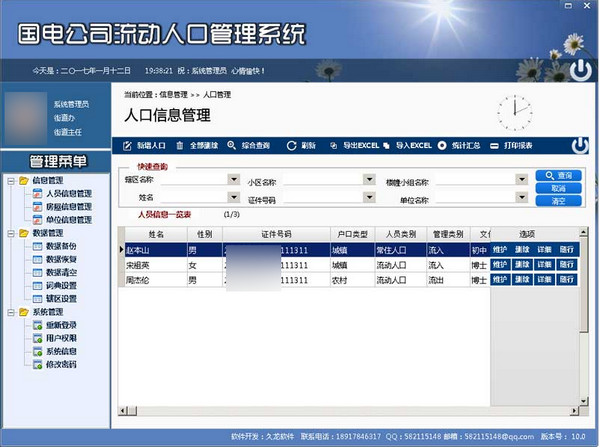The width and height of the screenshot is (600, 447).
Task: Click the 刷新 refresh icon
Action: (x=291, y=145)
